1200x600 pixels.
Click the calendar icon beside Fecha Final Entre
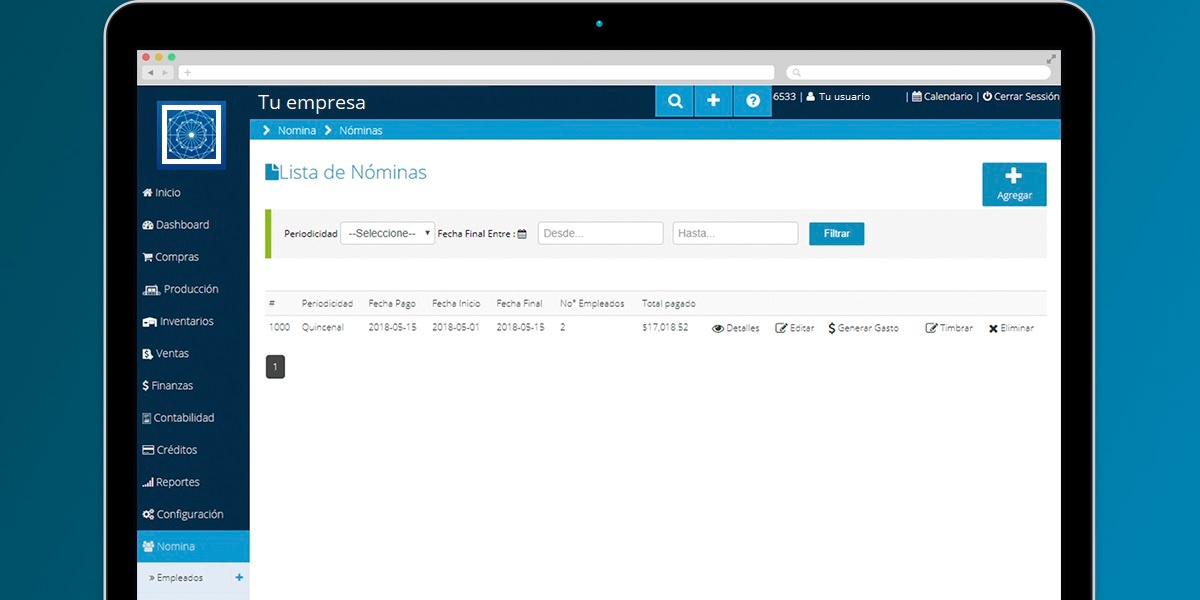click(x=522, y=234)
